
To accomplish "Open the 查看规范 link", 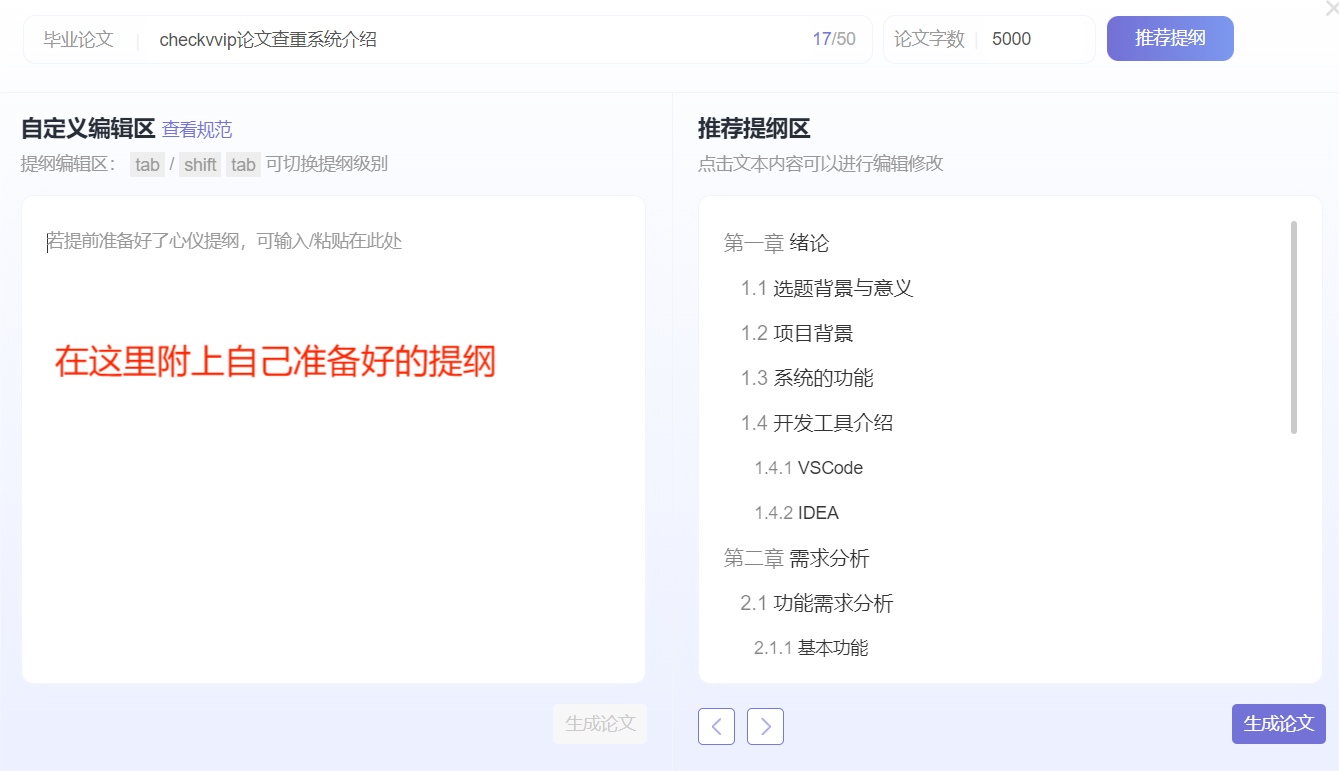I will [197, 129].
